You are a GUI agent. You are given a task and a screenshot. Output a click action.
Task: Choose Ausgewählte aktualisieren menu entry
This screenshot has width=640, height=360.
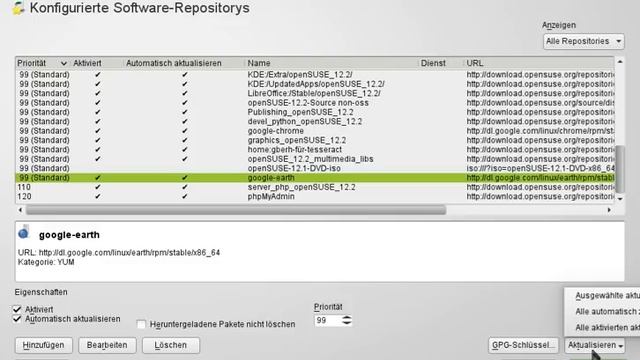(x=607, y=296)
